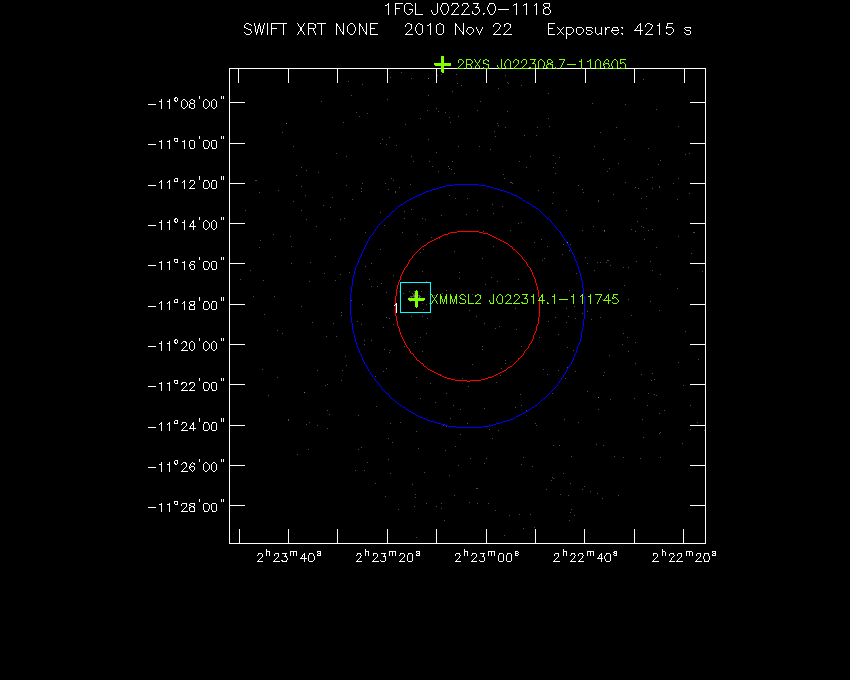Click the right ascension label 2h23m00s
This screenshot has height=680, width=850.
[486, 557]
